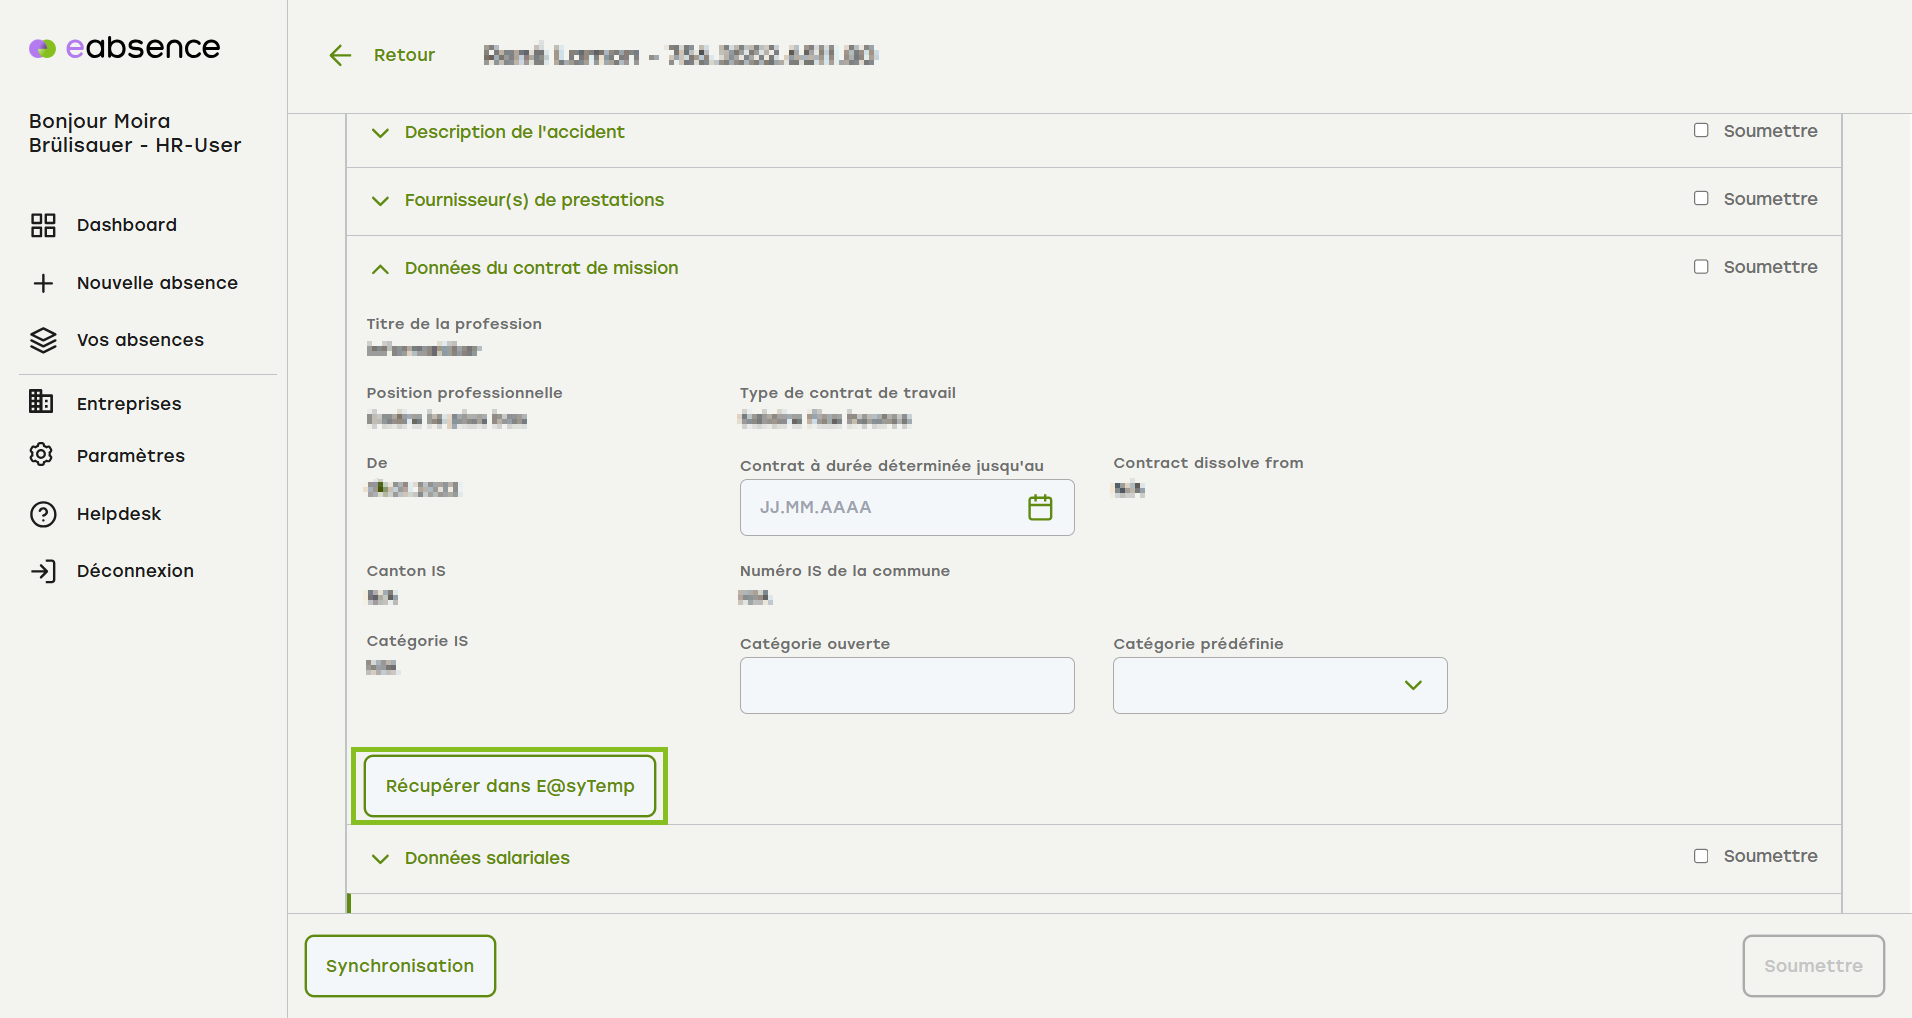Click the Synchronisation button
The height and width of the screenshot is (1018, 1912).
tap(400, 966)
